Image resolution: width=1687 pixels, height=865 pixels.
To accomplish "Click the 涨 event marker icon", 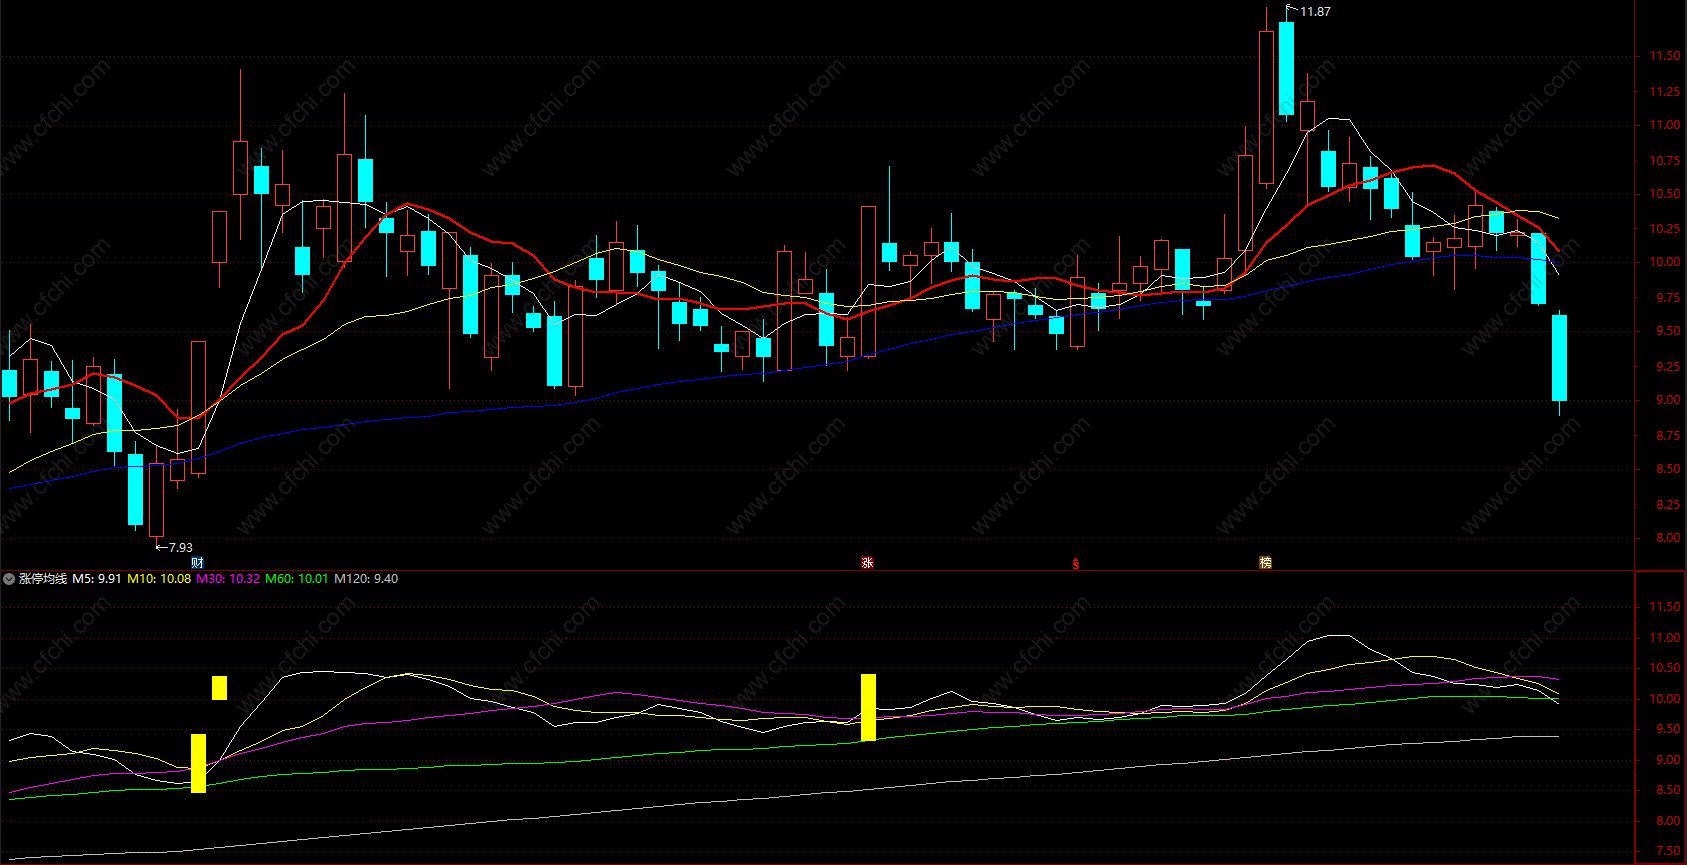I will (867, 563).
